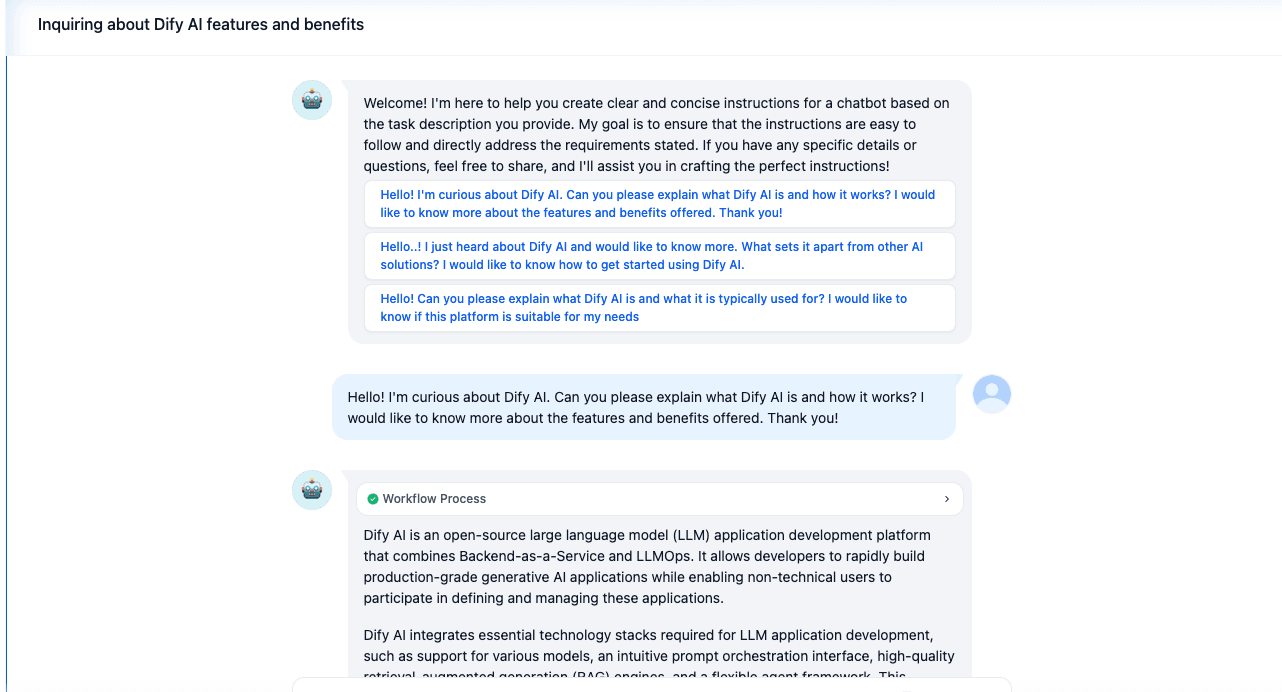Click the robot avatar next to the workflow answer

(x=311, y=490)
